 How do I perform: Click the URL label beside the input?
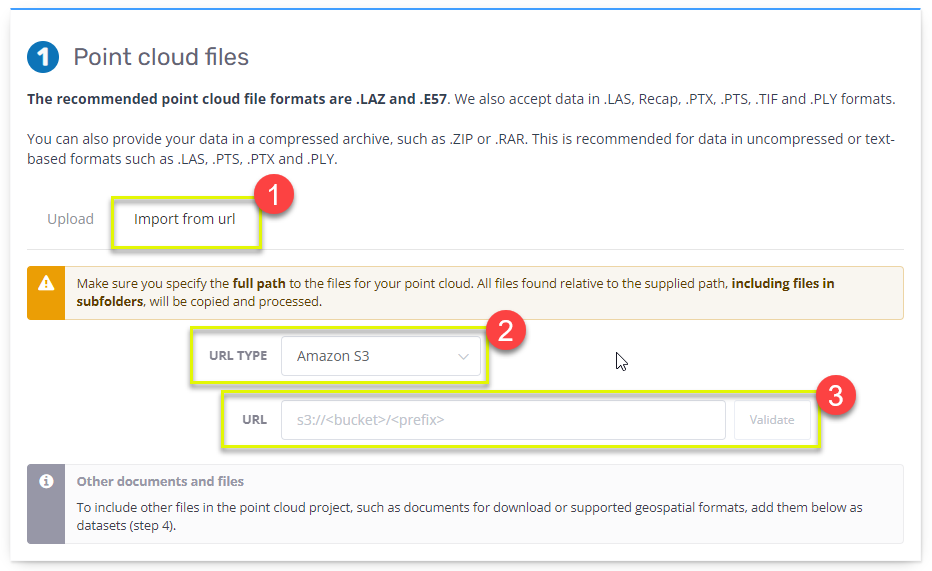(254, 420)
